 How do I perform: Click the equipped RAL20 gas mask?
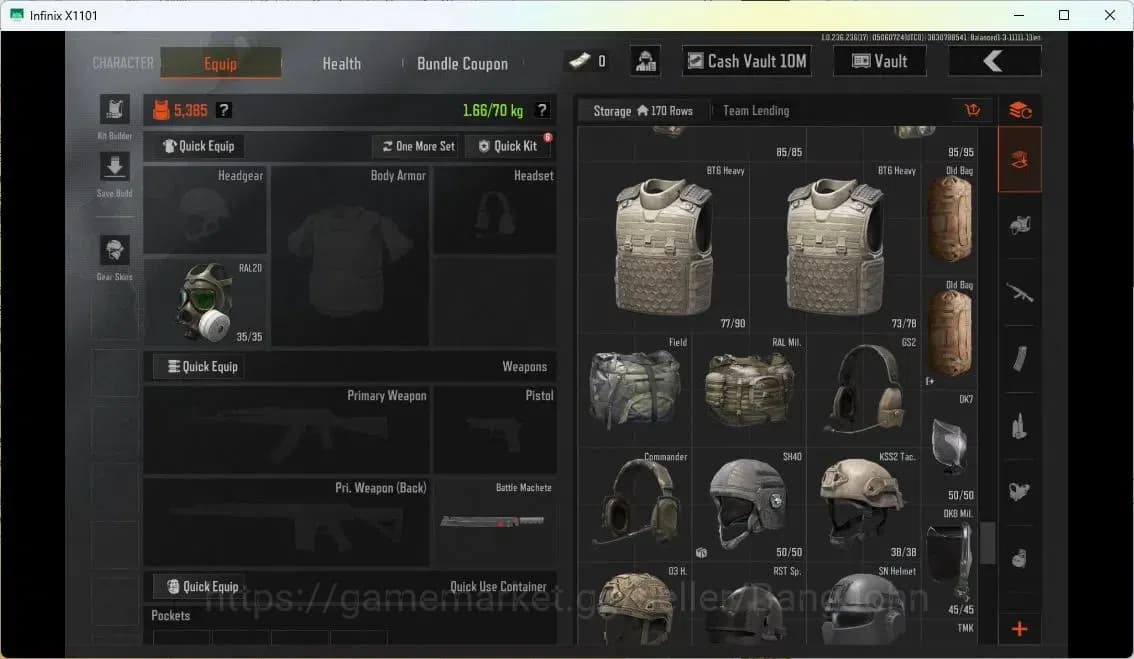(205, 302)
